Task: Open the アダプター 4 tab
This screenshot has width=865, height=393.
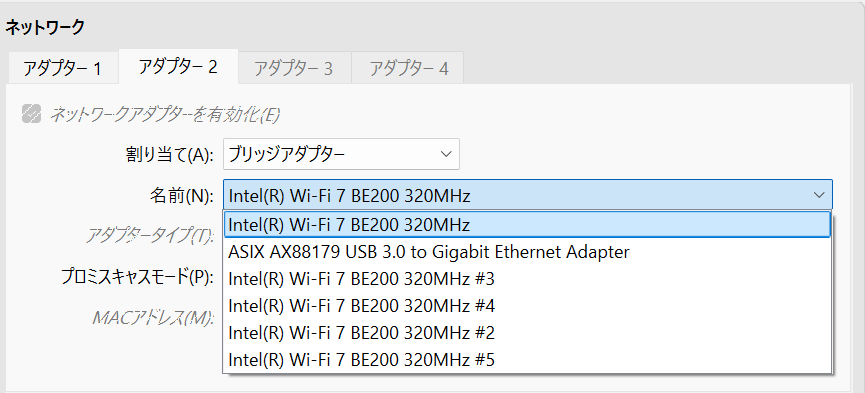Action: 408,68
